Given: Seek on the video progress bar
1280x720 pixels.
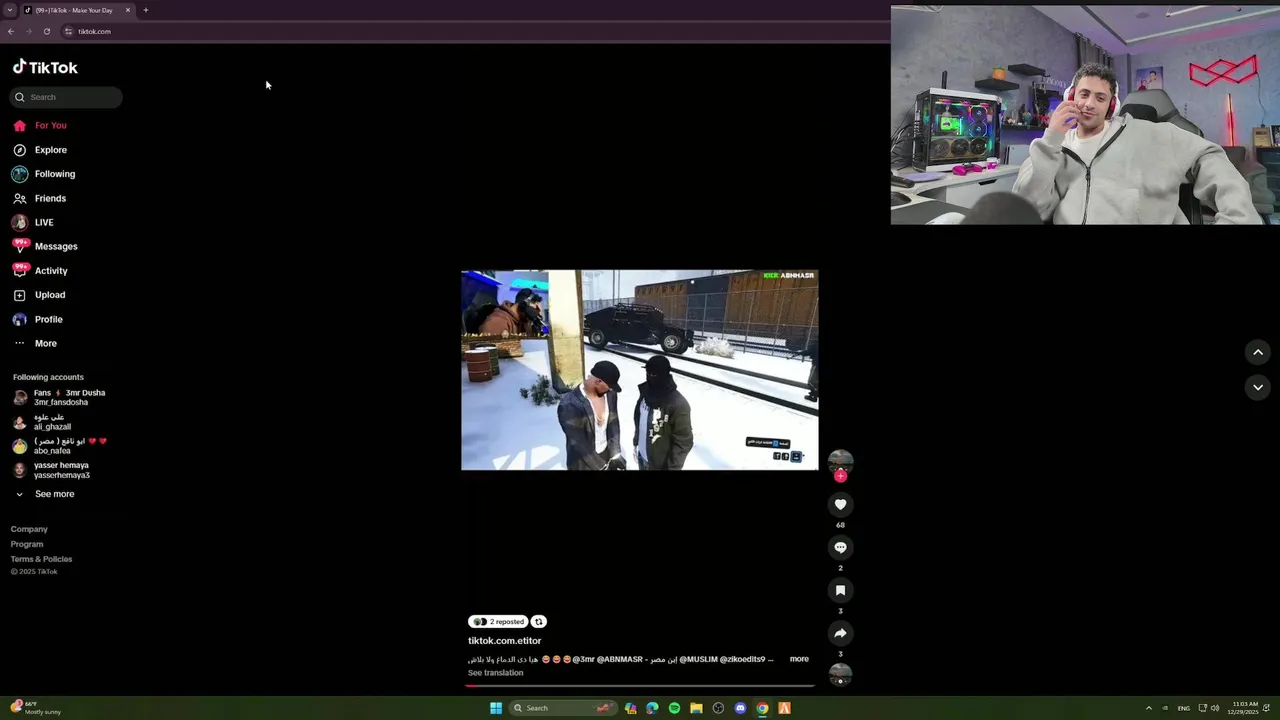Looking at the screenshot, I should [640, 686].
